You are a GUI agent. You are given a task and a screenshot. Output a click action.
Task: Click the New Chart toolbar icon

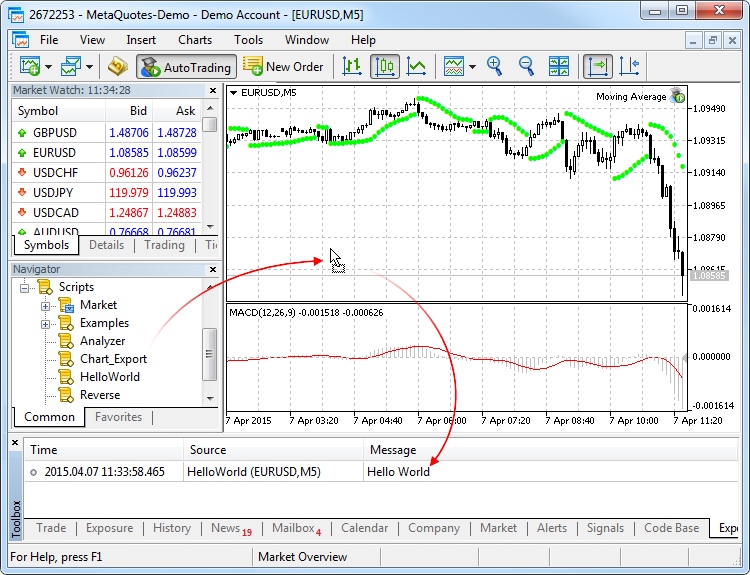[30, 66]
